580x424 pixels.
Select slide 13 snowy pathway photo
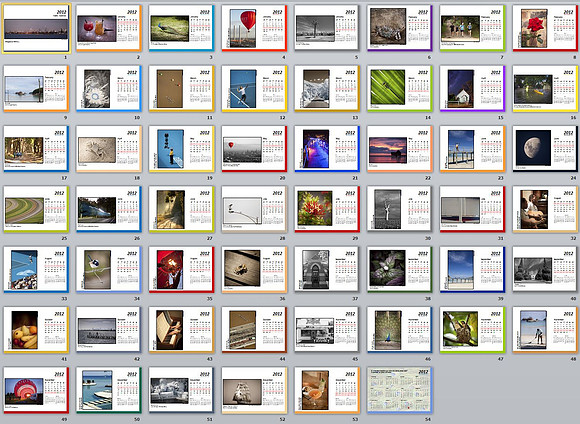coord(327,89)
